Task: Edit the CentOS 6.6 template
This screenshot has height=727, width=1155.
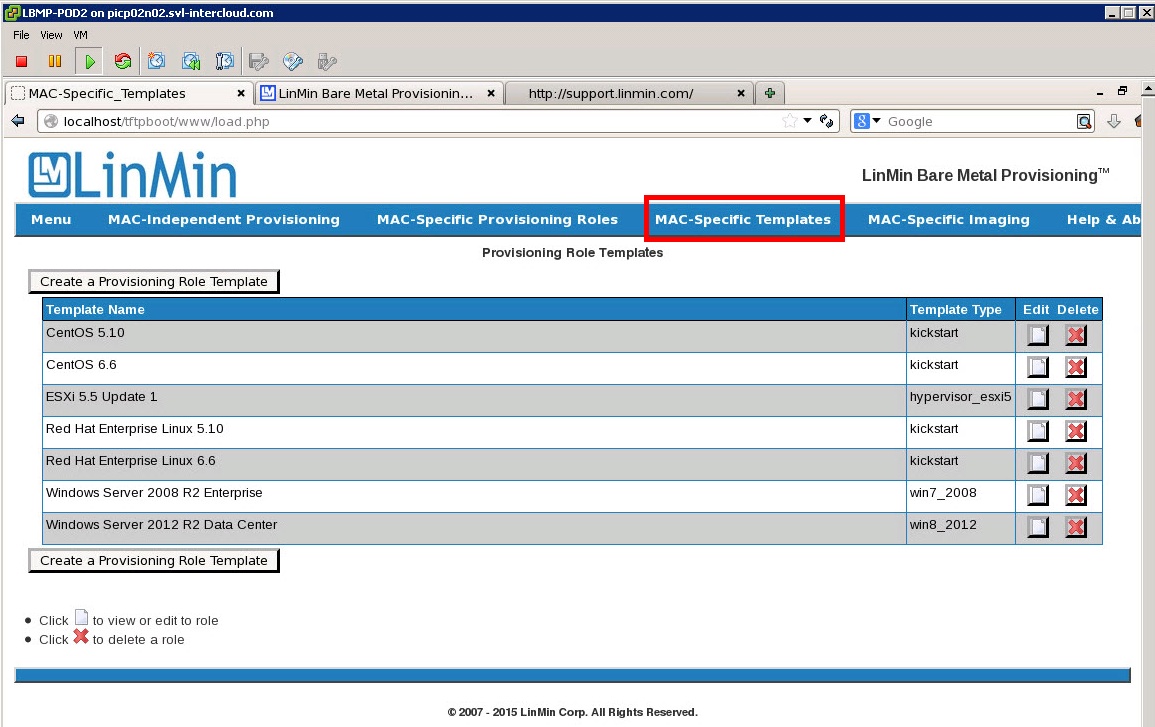Action: coord(1038,367)
